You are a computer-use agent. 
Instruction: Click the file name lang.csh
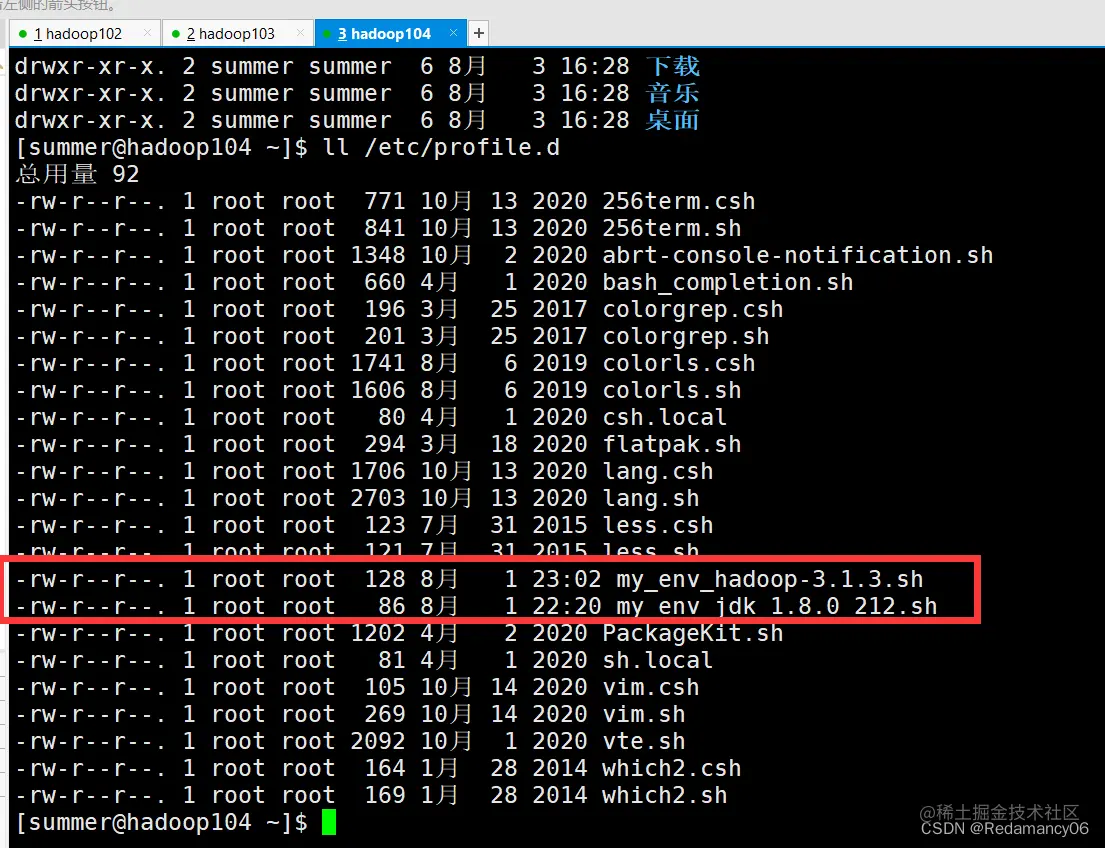click(658, 472)
